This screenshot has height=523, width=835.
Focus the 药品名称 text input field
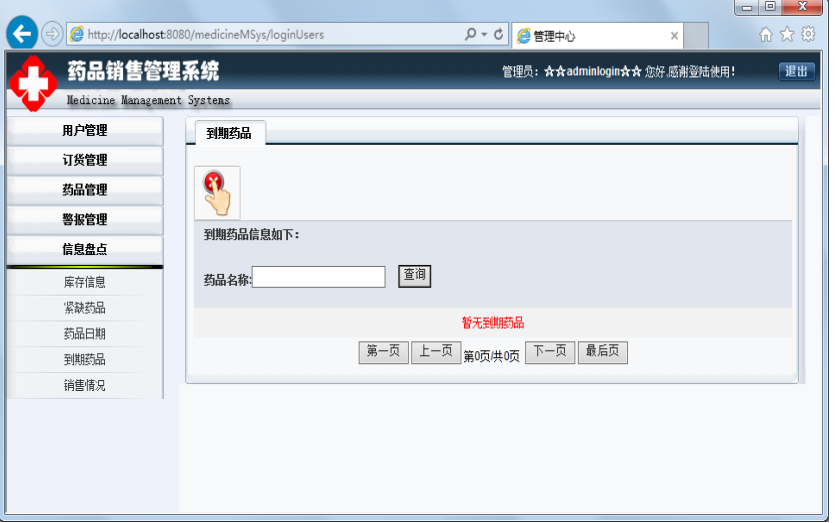click(318, 277)
